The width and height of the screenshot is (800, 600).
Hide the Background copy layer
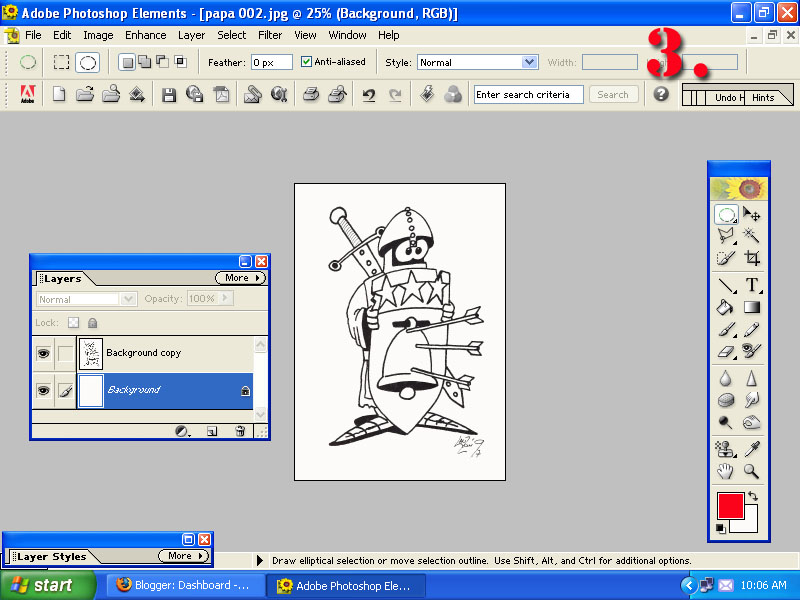coord(43,353)
